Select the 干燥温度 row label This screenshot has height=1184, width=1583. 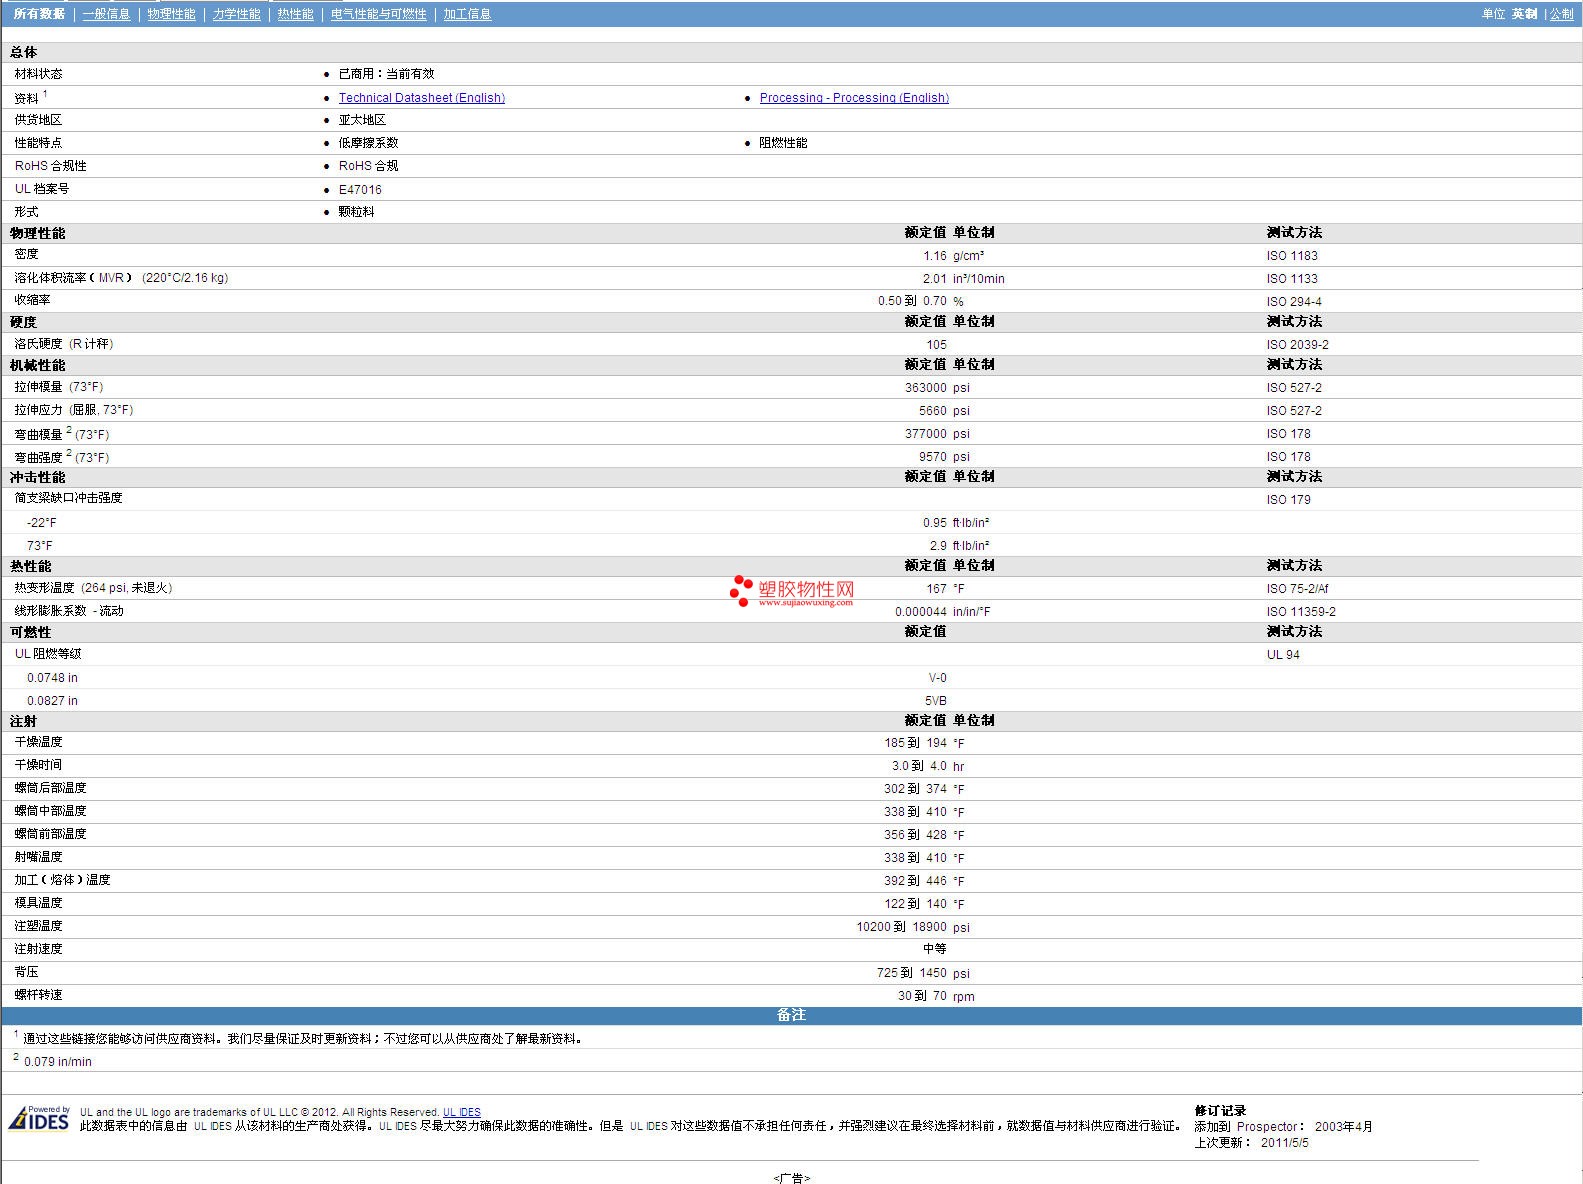click(38, 742)
